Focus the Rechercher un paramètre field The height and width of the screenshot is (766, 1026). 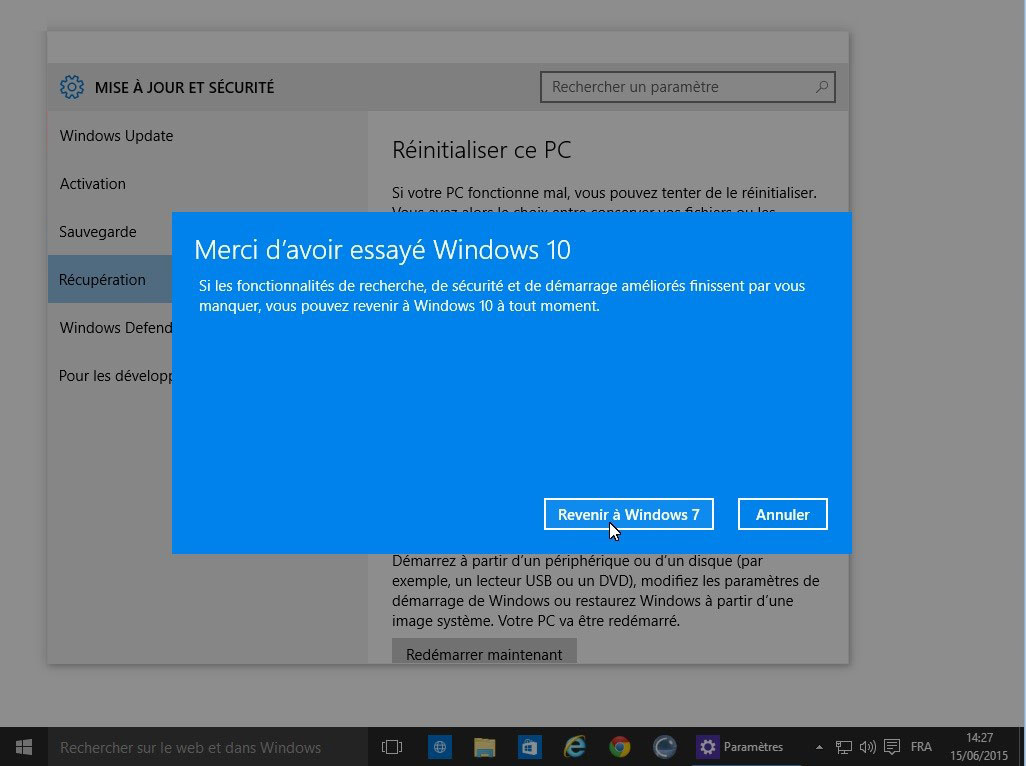pos(687,87)
